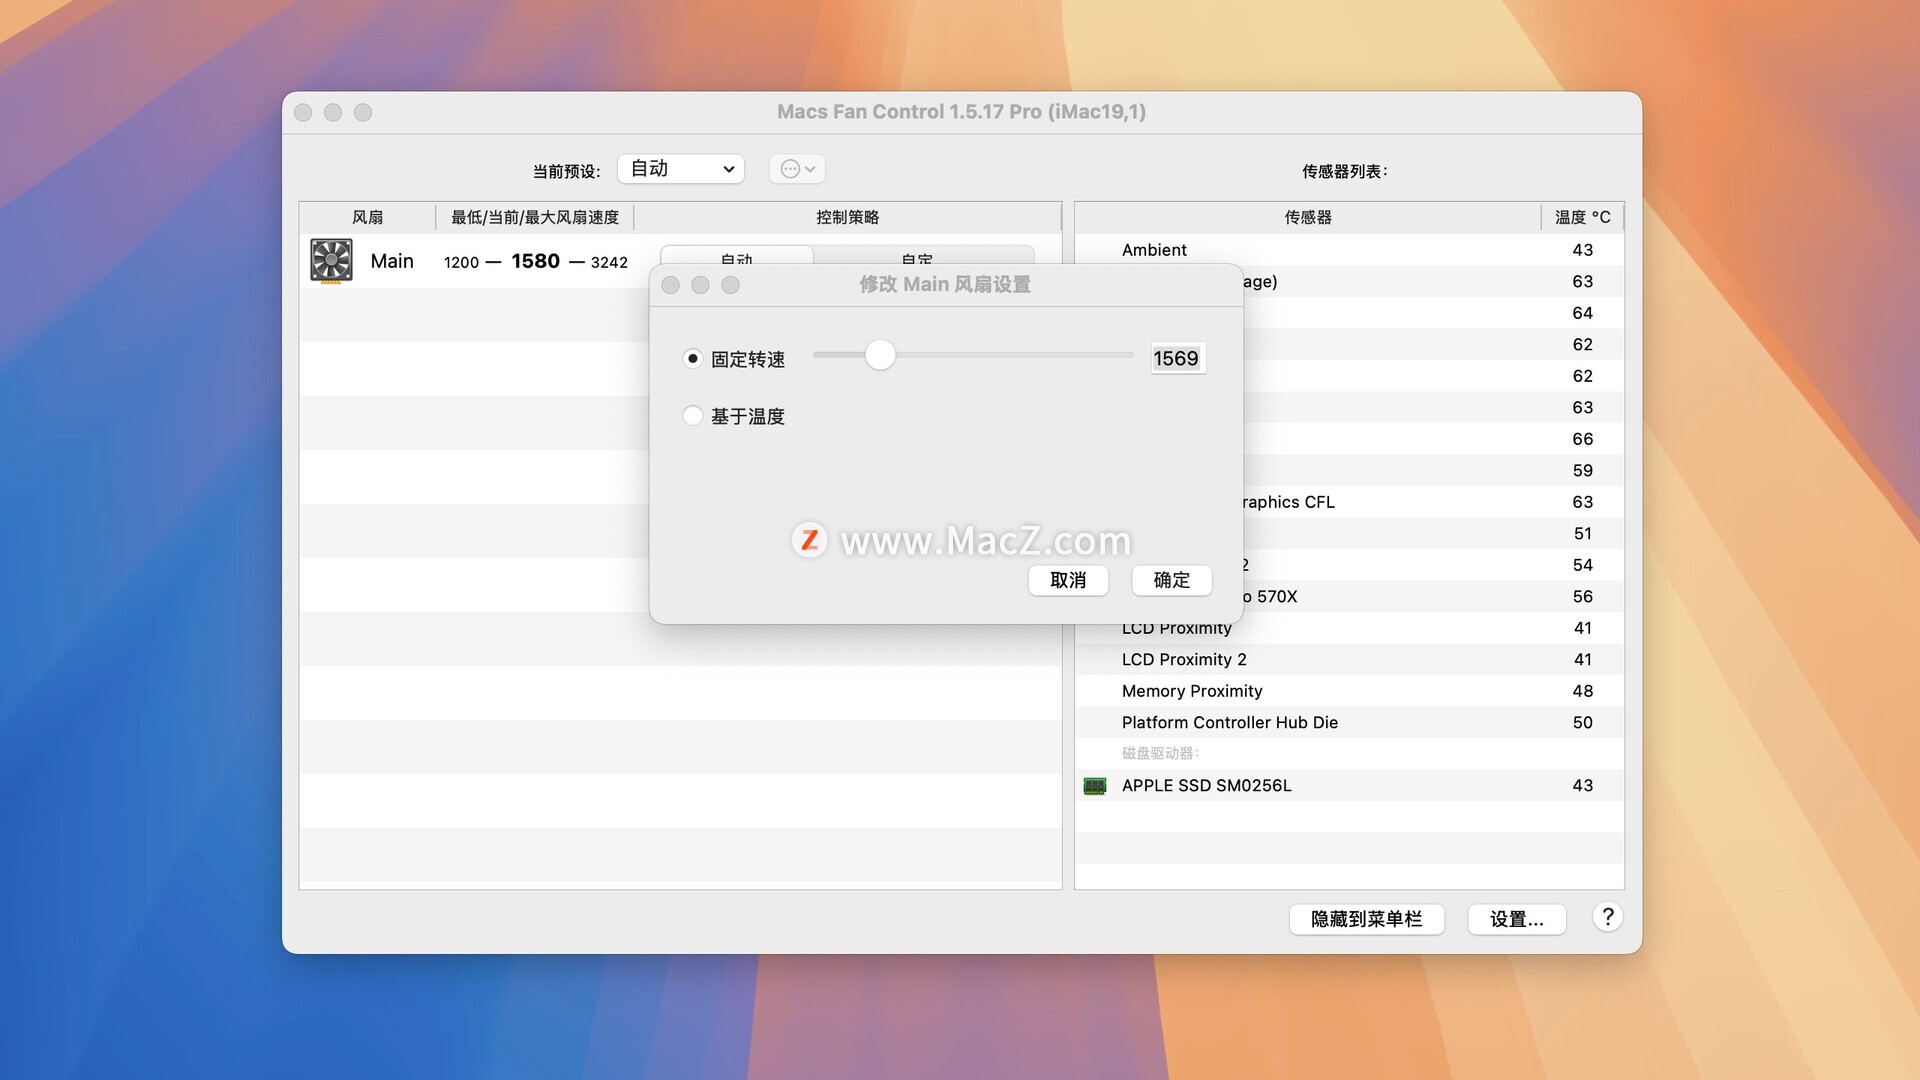The width and height of the screenshot is (1920, 1080).
Task: Click the 最低/当前/最大风扇速度 column header
Action: tap(535, 217)
